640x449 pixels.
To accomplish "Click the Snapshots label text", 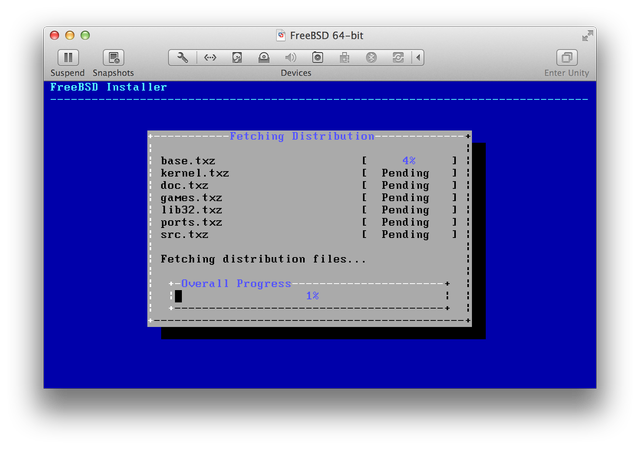I will point(113,73).
